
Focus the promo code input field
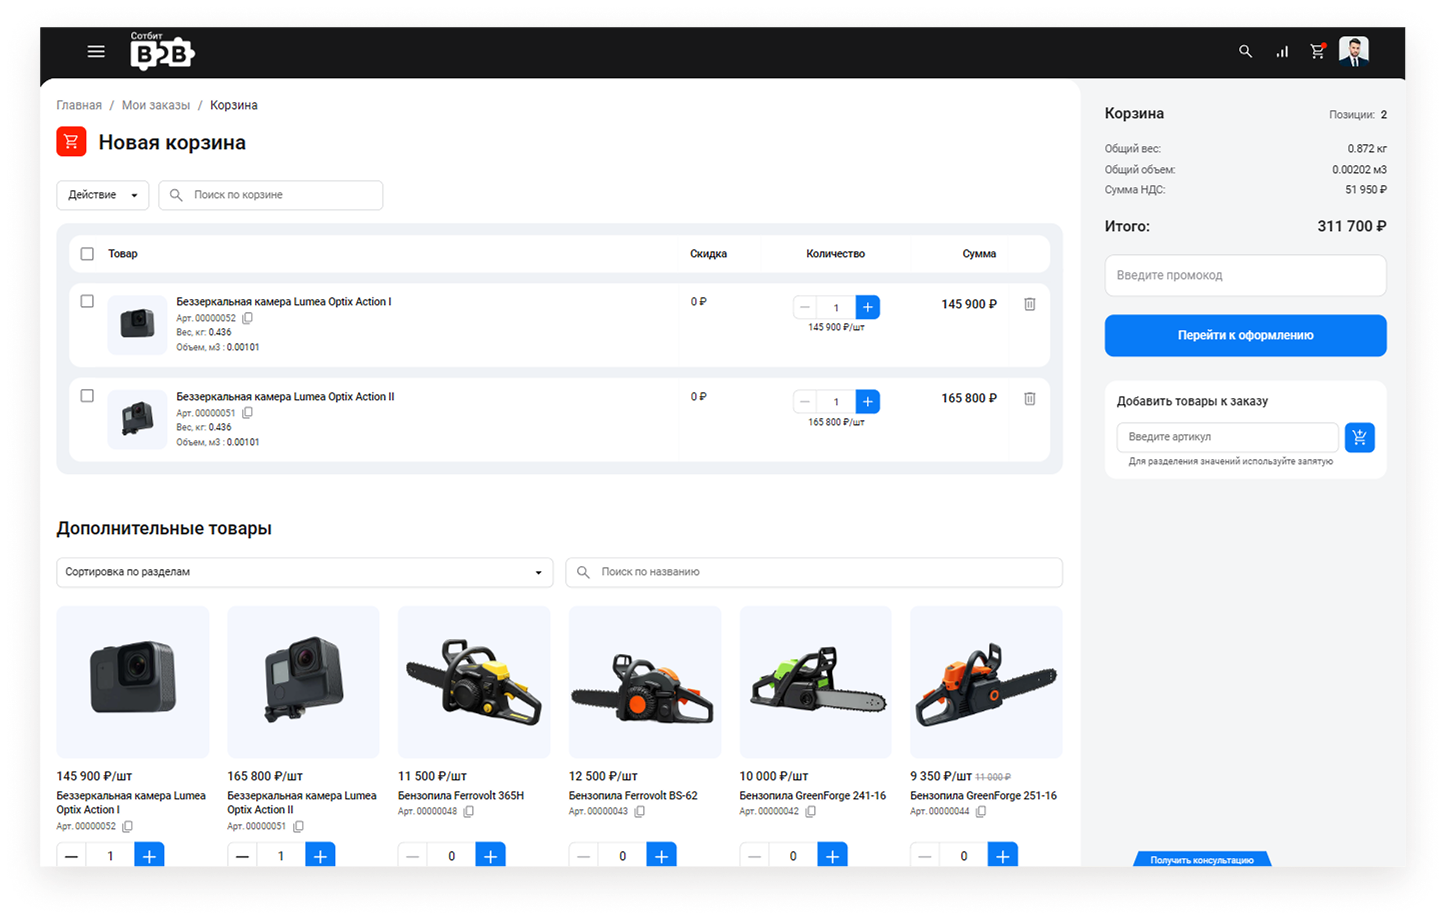click(x=1245, y=275)
